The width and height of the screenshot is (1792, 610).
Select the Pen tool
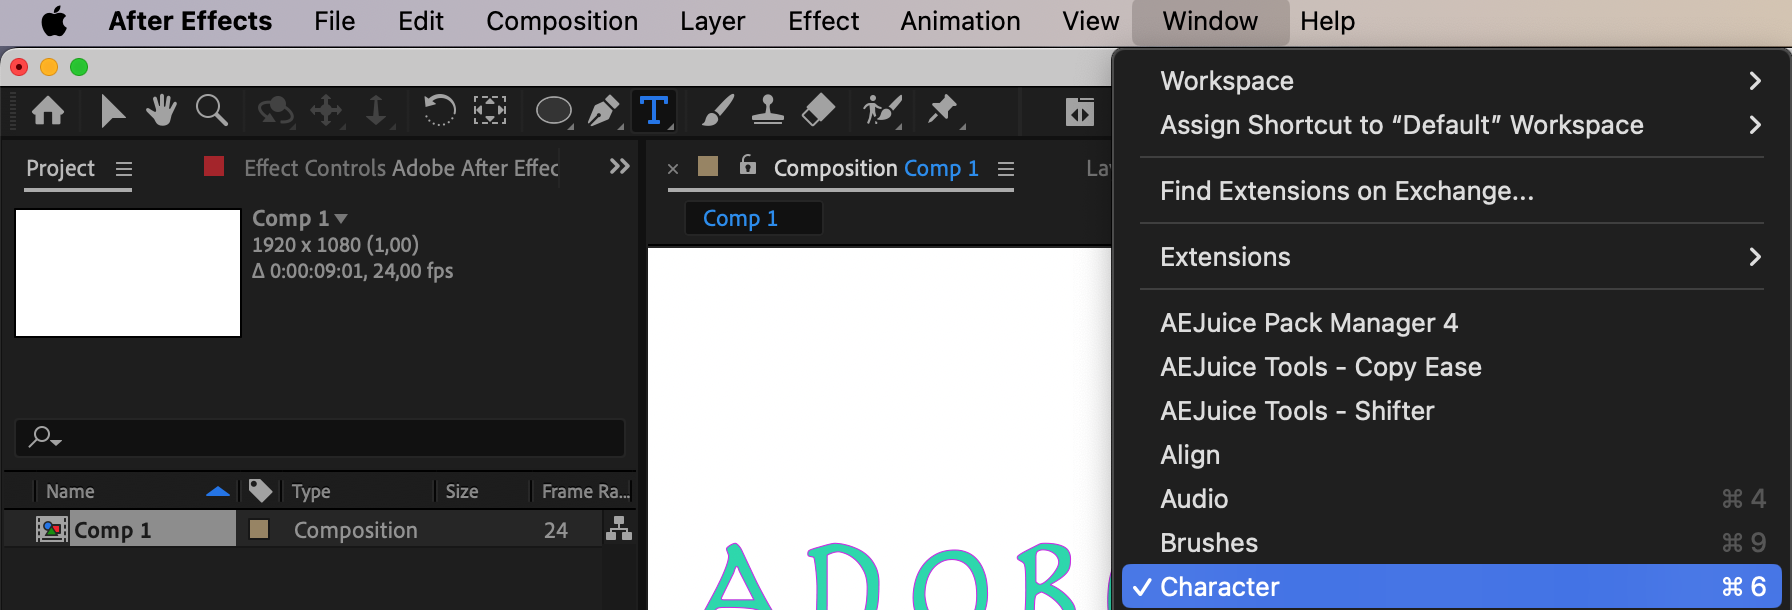[604, 111]
